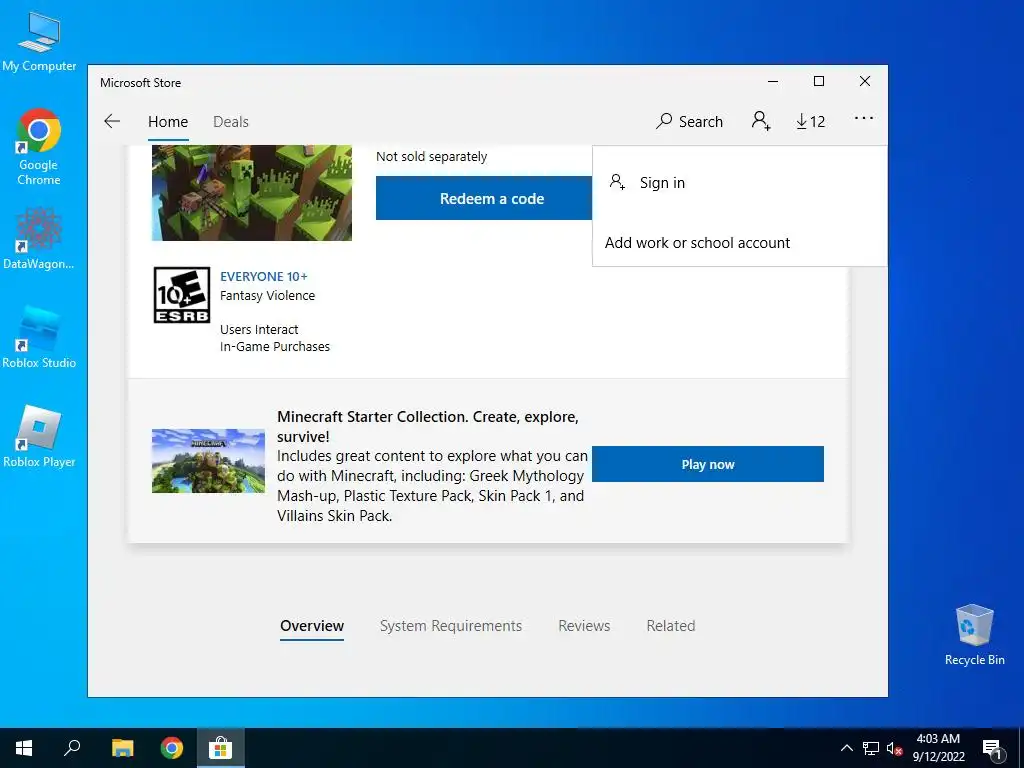The height and width of the screenshot is (768, 1024).
Task: Open Chrome from the taskbar
Action: coord(172,748)
